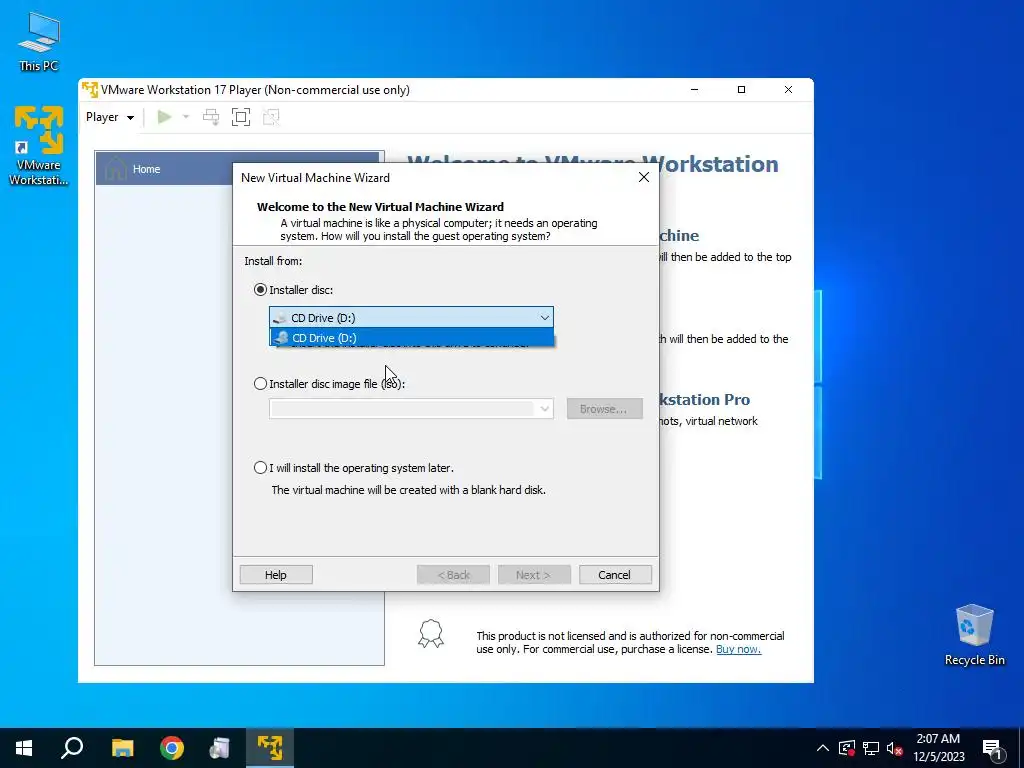This screenshot has height=768, width=1024.
Task: Click the green power-on play icon
Action: (164, 117)
